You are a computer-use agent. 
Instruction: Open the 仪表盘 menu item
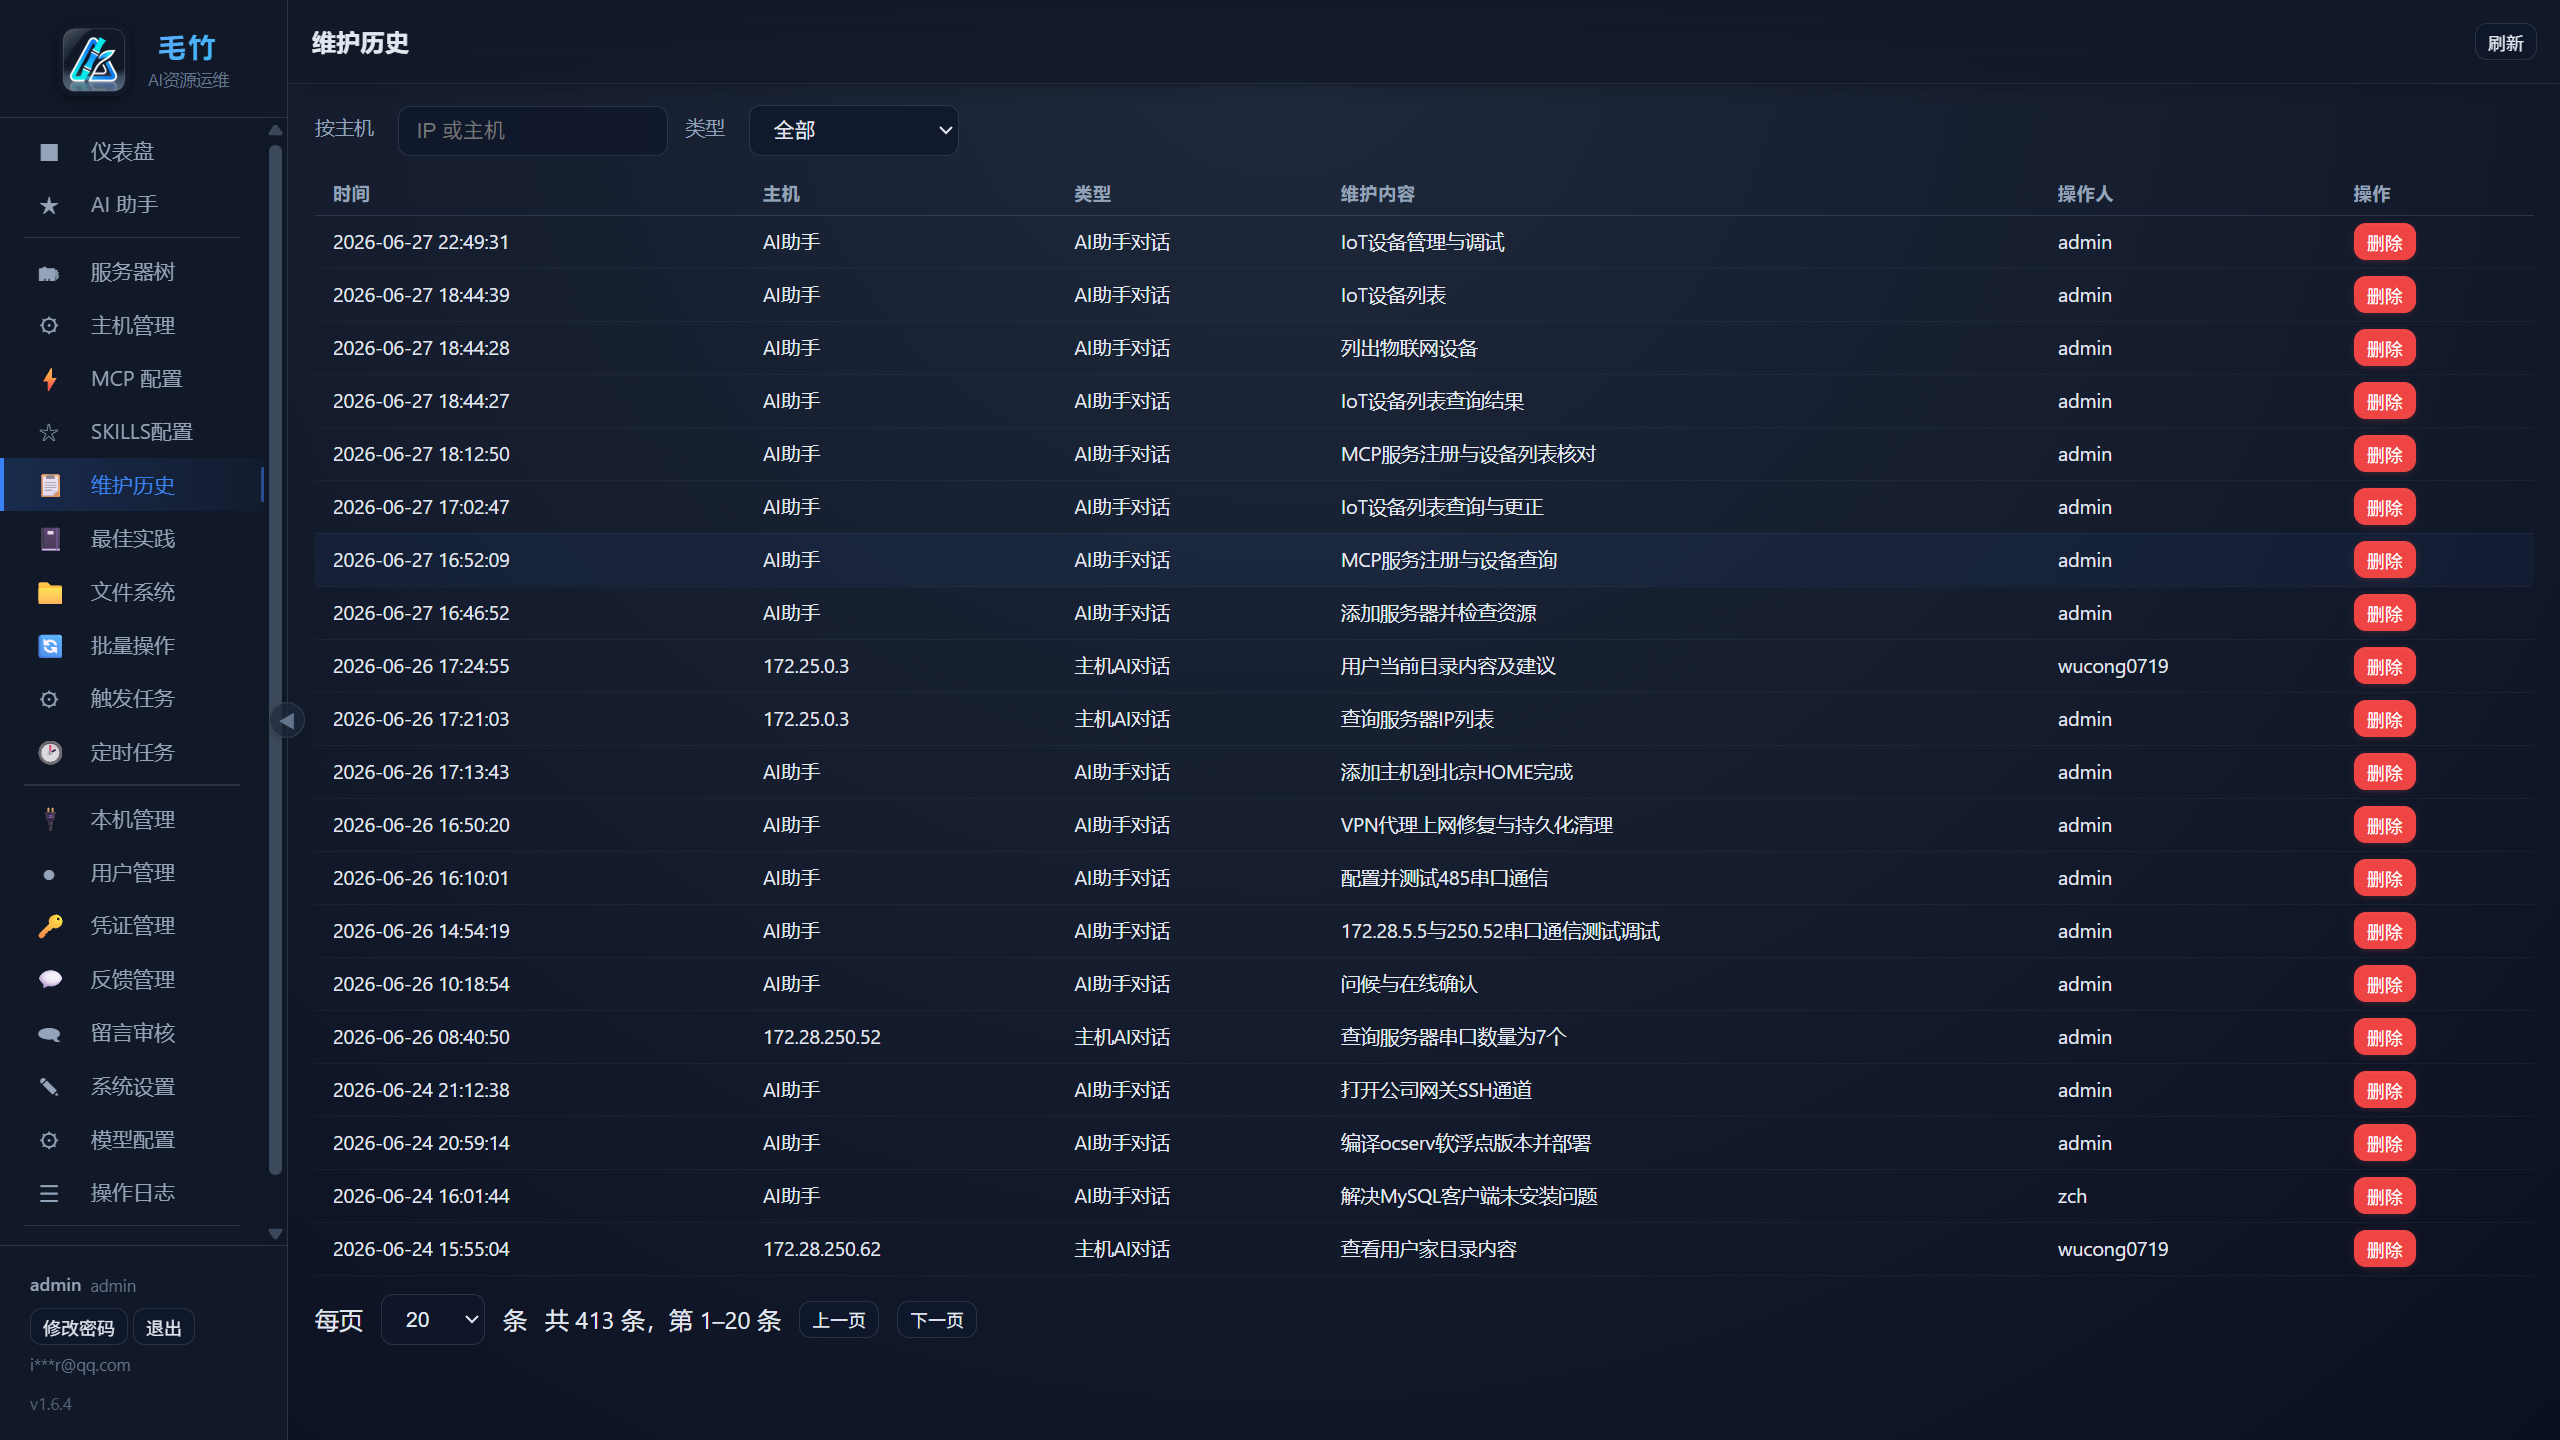point(132,152)
